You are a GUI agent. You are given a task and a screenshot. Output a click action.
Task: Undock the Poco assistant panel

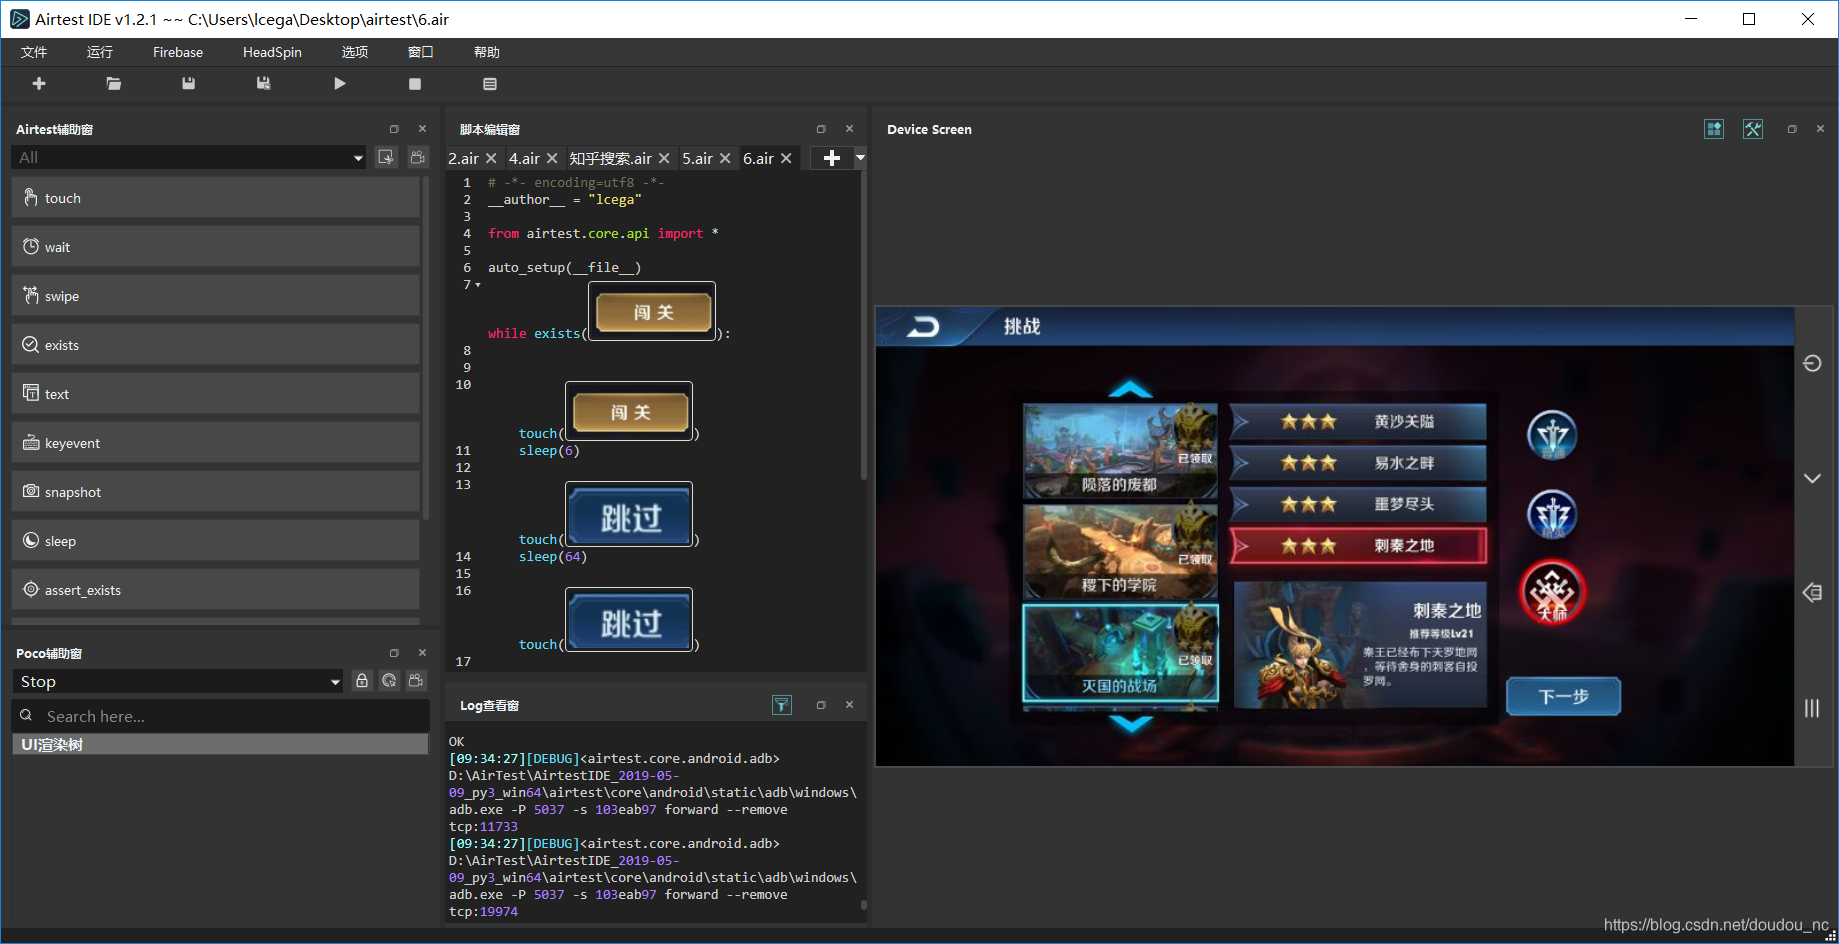(x=394, y=653)
